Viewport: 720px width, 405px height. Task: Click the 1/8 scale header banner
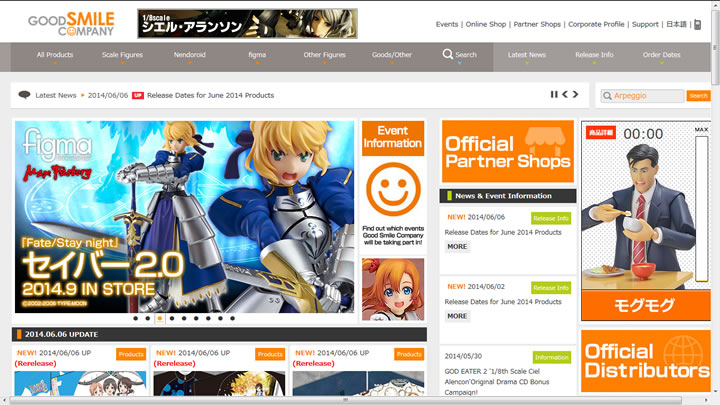248,24
